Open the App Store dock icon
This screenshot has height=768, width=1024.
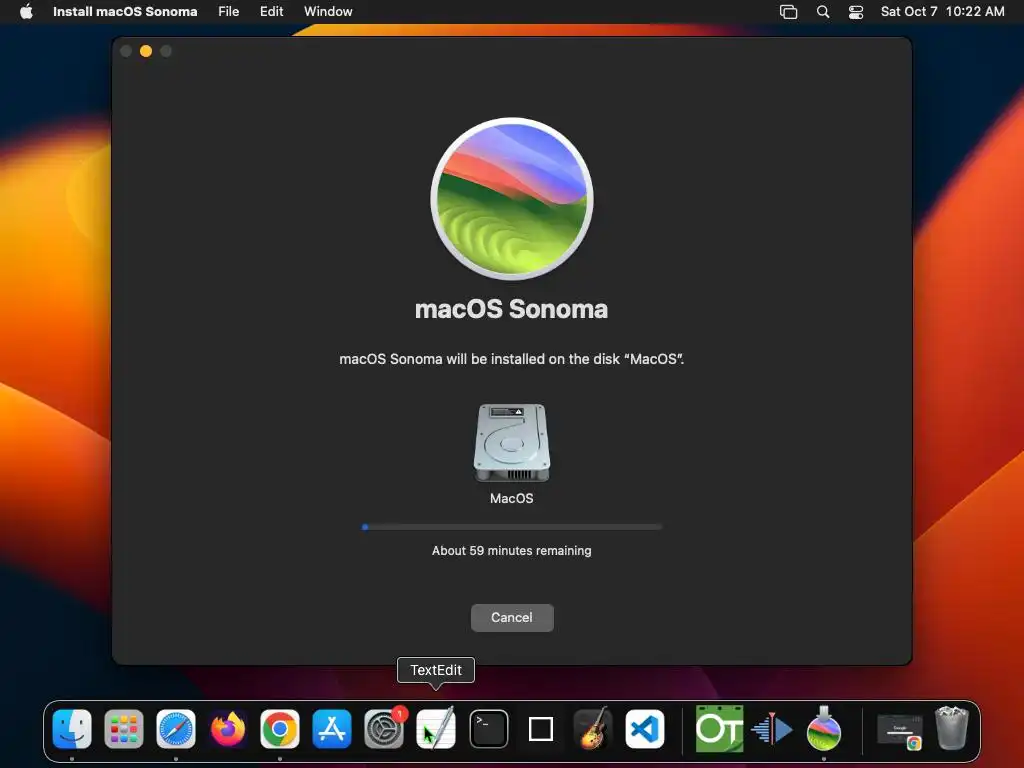tap(332, 728)
